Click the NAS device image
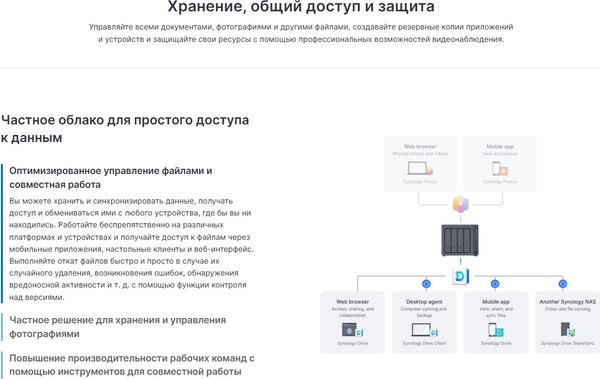Screen dimensions: 600x379 tap(460, 240)
